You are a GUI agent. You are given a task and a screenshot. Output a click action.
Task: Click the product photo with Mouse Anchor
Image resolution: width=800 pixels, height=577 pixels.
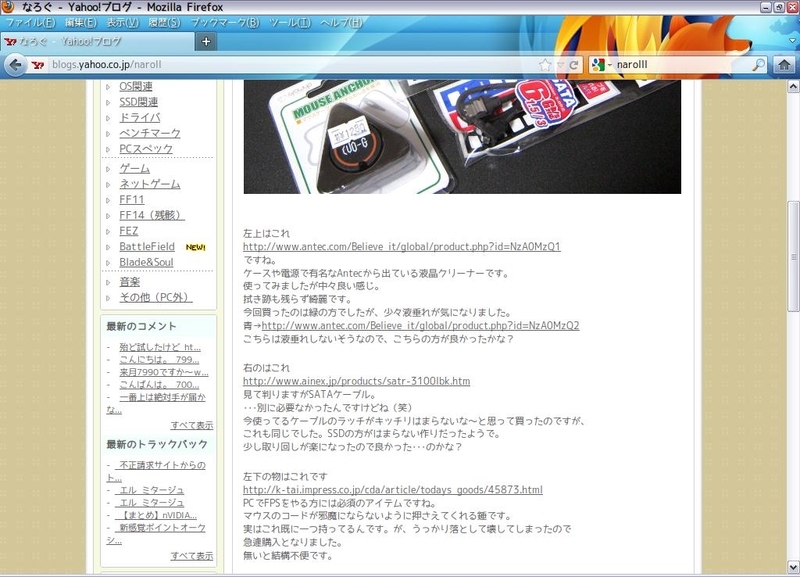(x=462, y=137)
